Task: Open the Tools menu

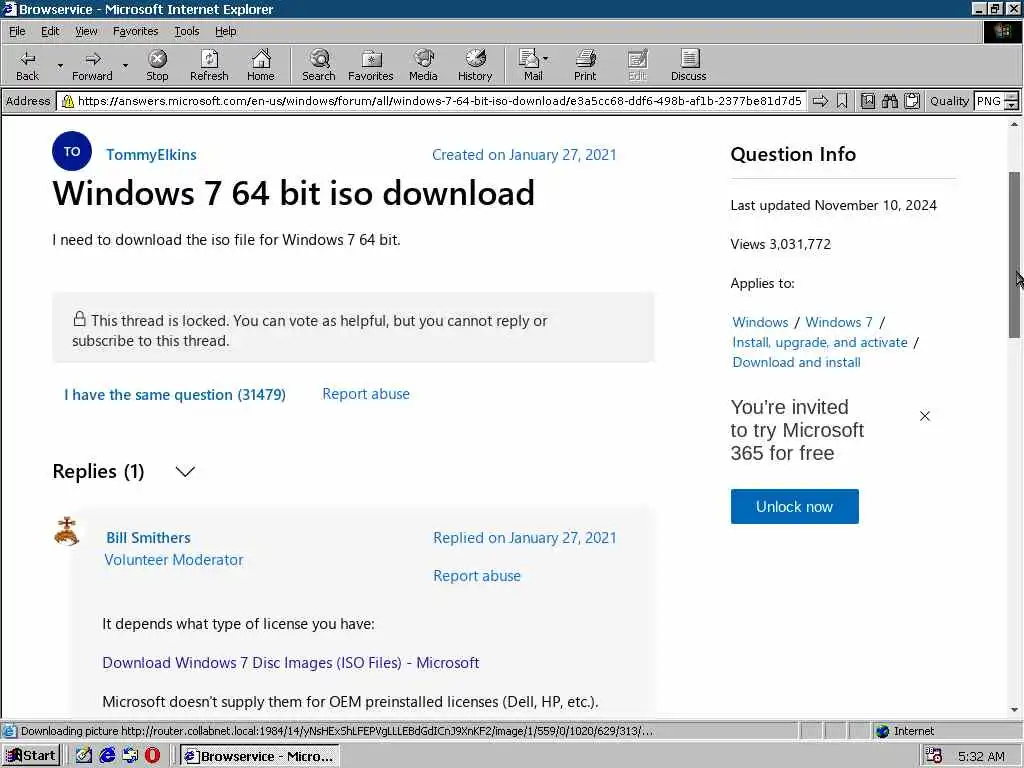Action: 186,31
